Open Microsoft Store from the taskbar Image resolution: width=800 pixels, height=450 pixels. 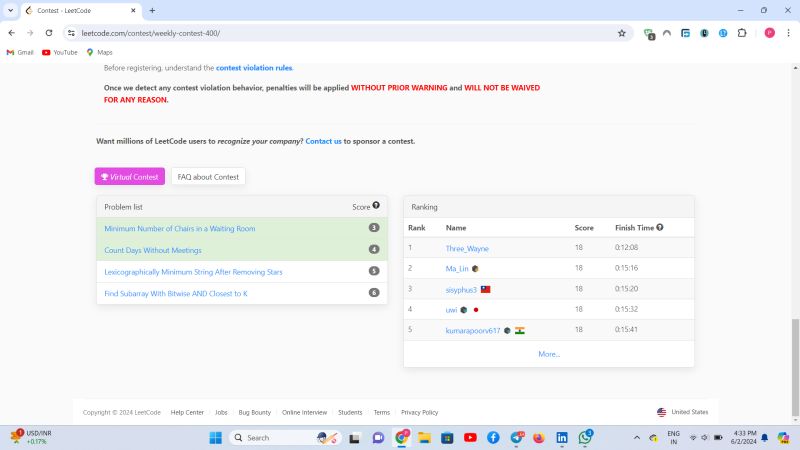(447, 438)
